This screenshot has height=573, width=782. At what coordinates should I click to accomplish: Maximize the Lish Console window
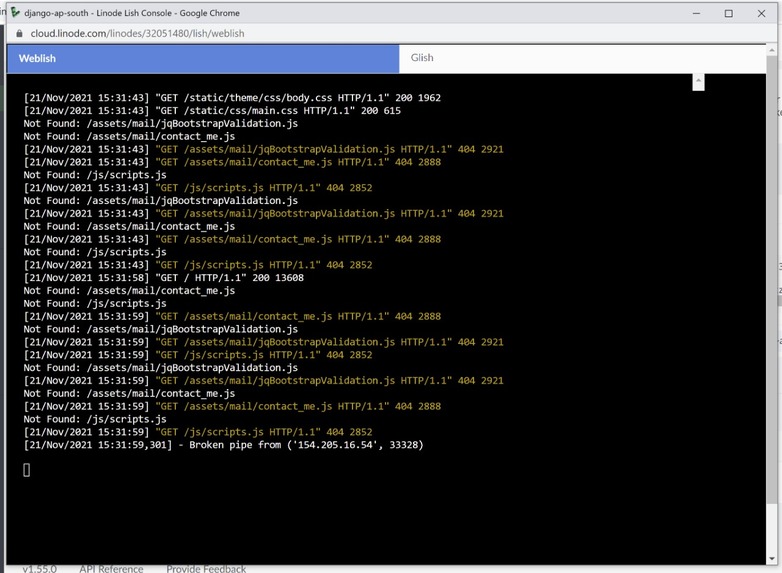729,13
